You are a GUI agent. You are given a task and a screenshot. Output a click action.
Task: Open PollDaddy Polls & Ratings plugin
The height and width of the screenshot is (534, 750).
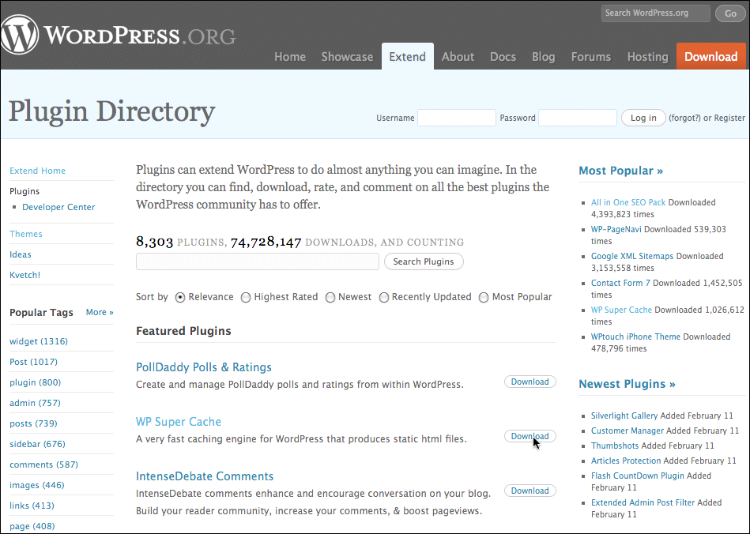[x=204, y=367]
